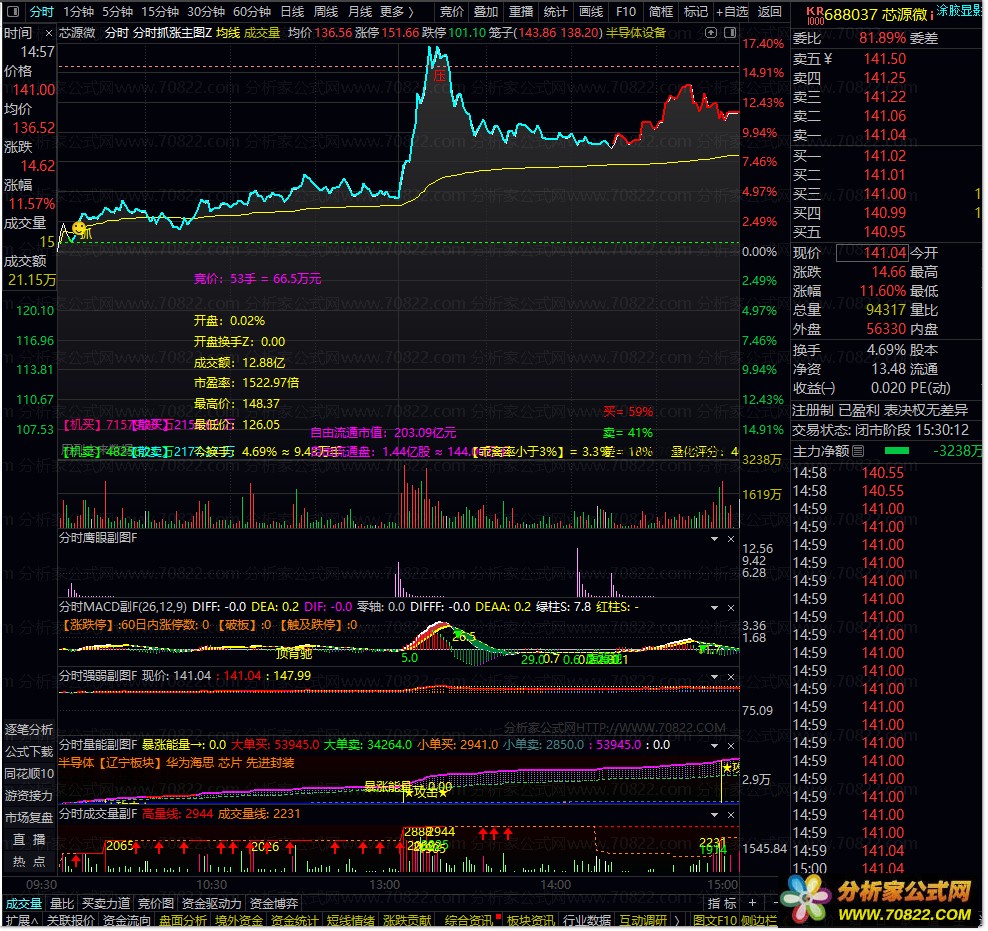Click the 重播 replay button
This screenshot has width=988, height=931.
522,12
